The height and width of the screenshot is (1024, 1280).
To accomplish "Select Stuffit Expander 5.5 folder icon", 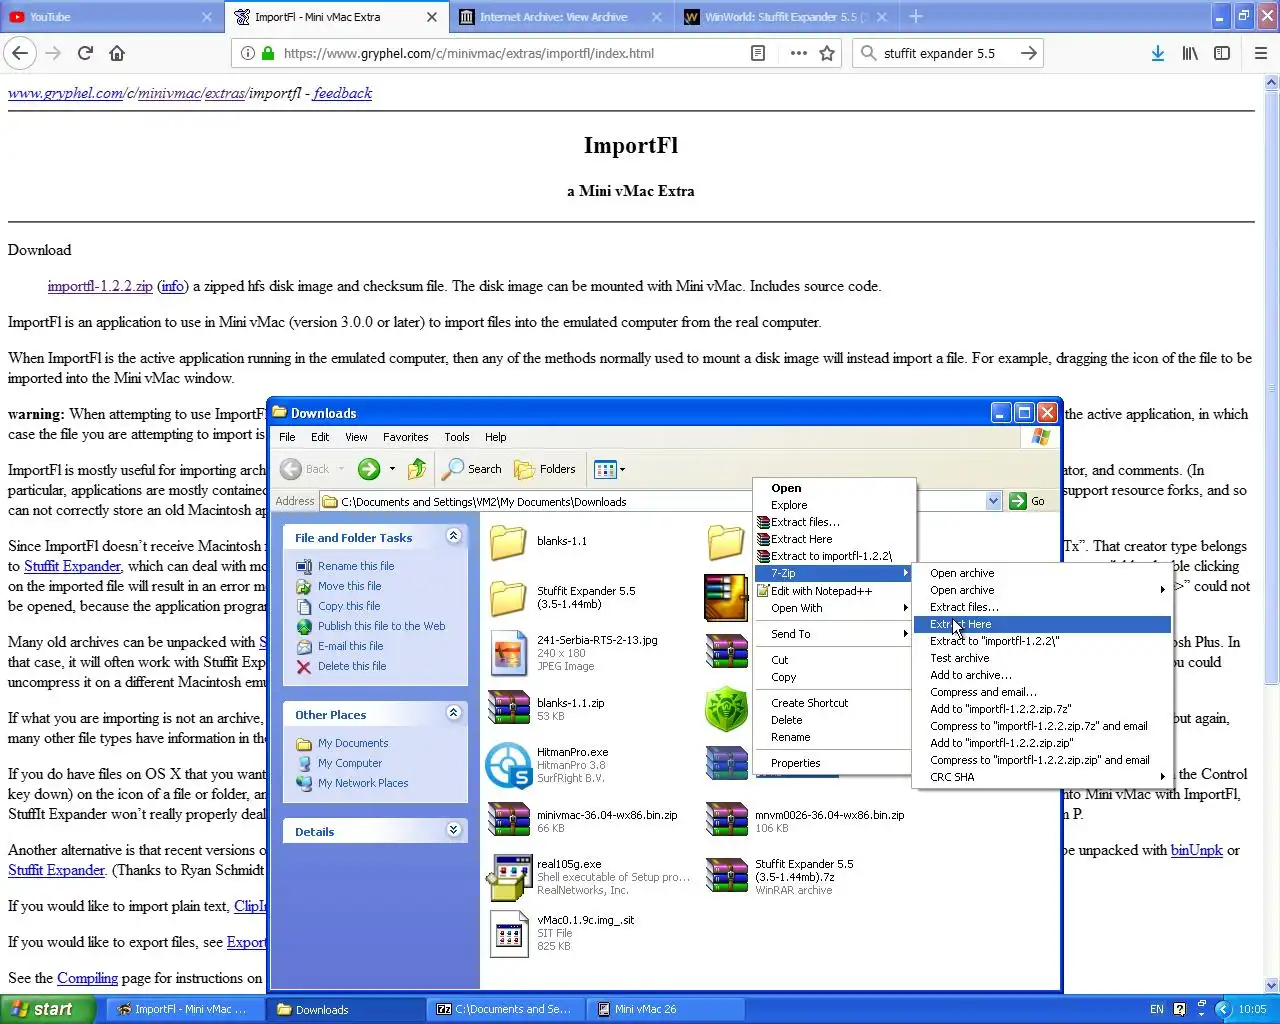I will 508,597.
